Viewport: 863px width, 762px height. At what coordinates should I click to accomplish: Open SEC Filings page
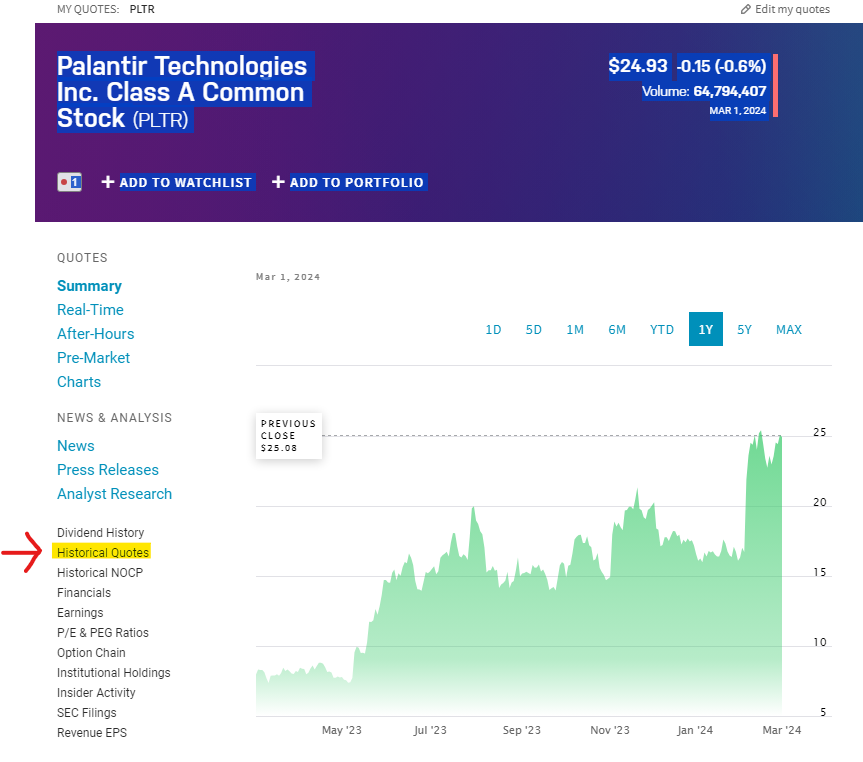(87, 712)
